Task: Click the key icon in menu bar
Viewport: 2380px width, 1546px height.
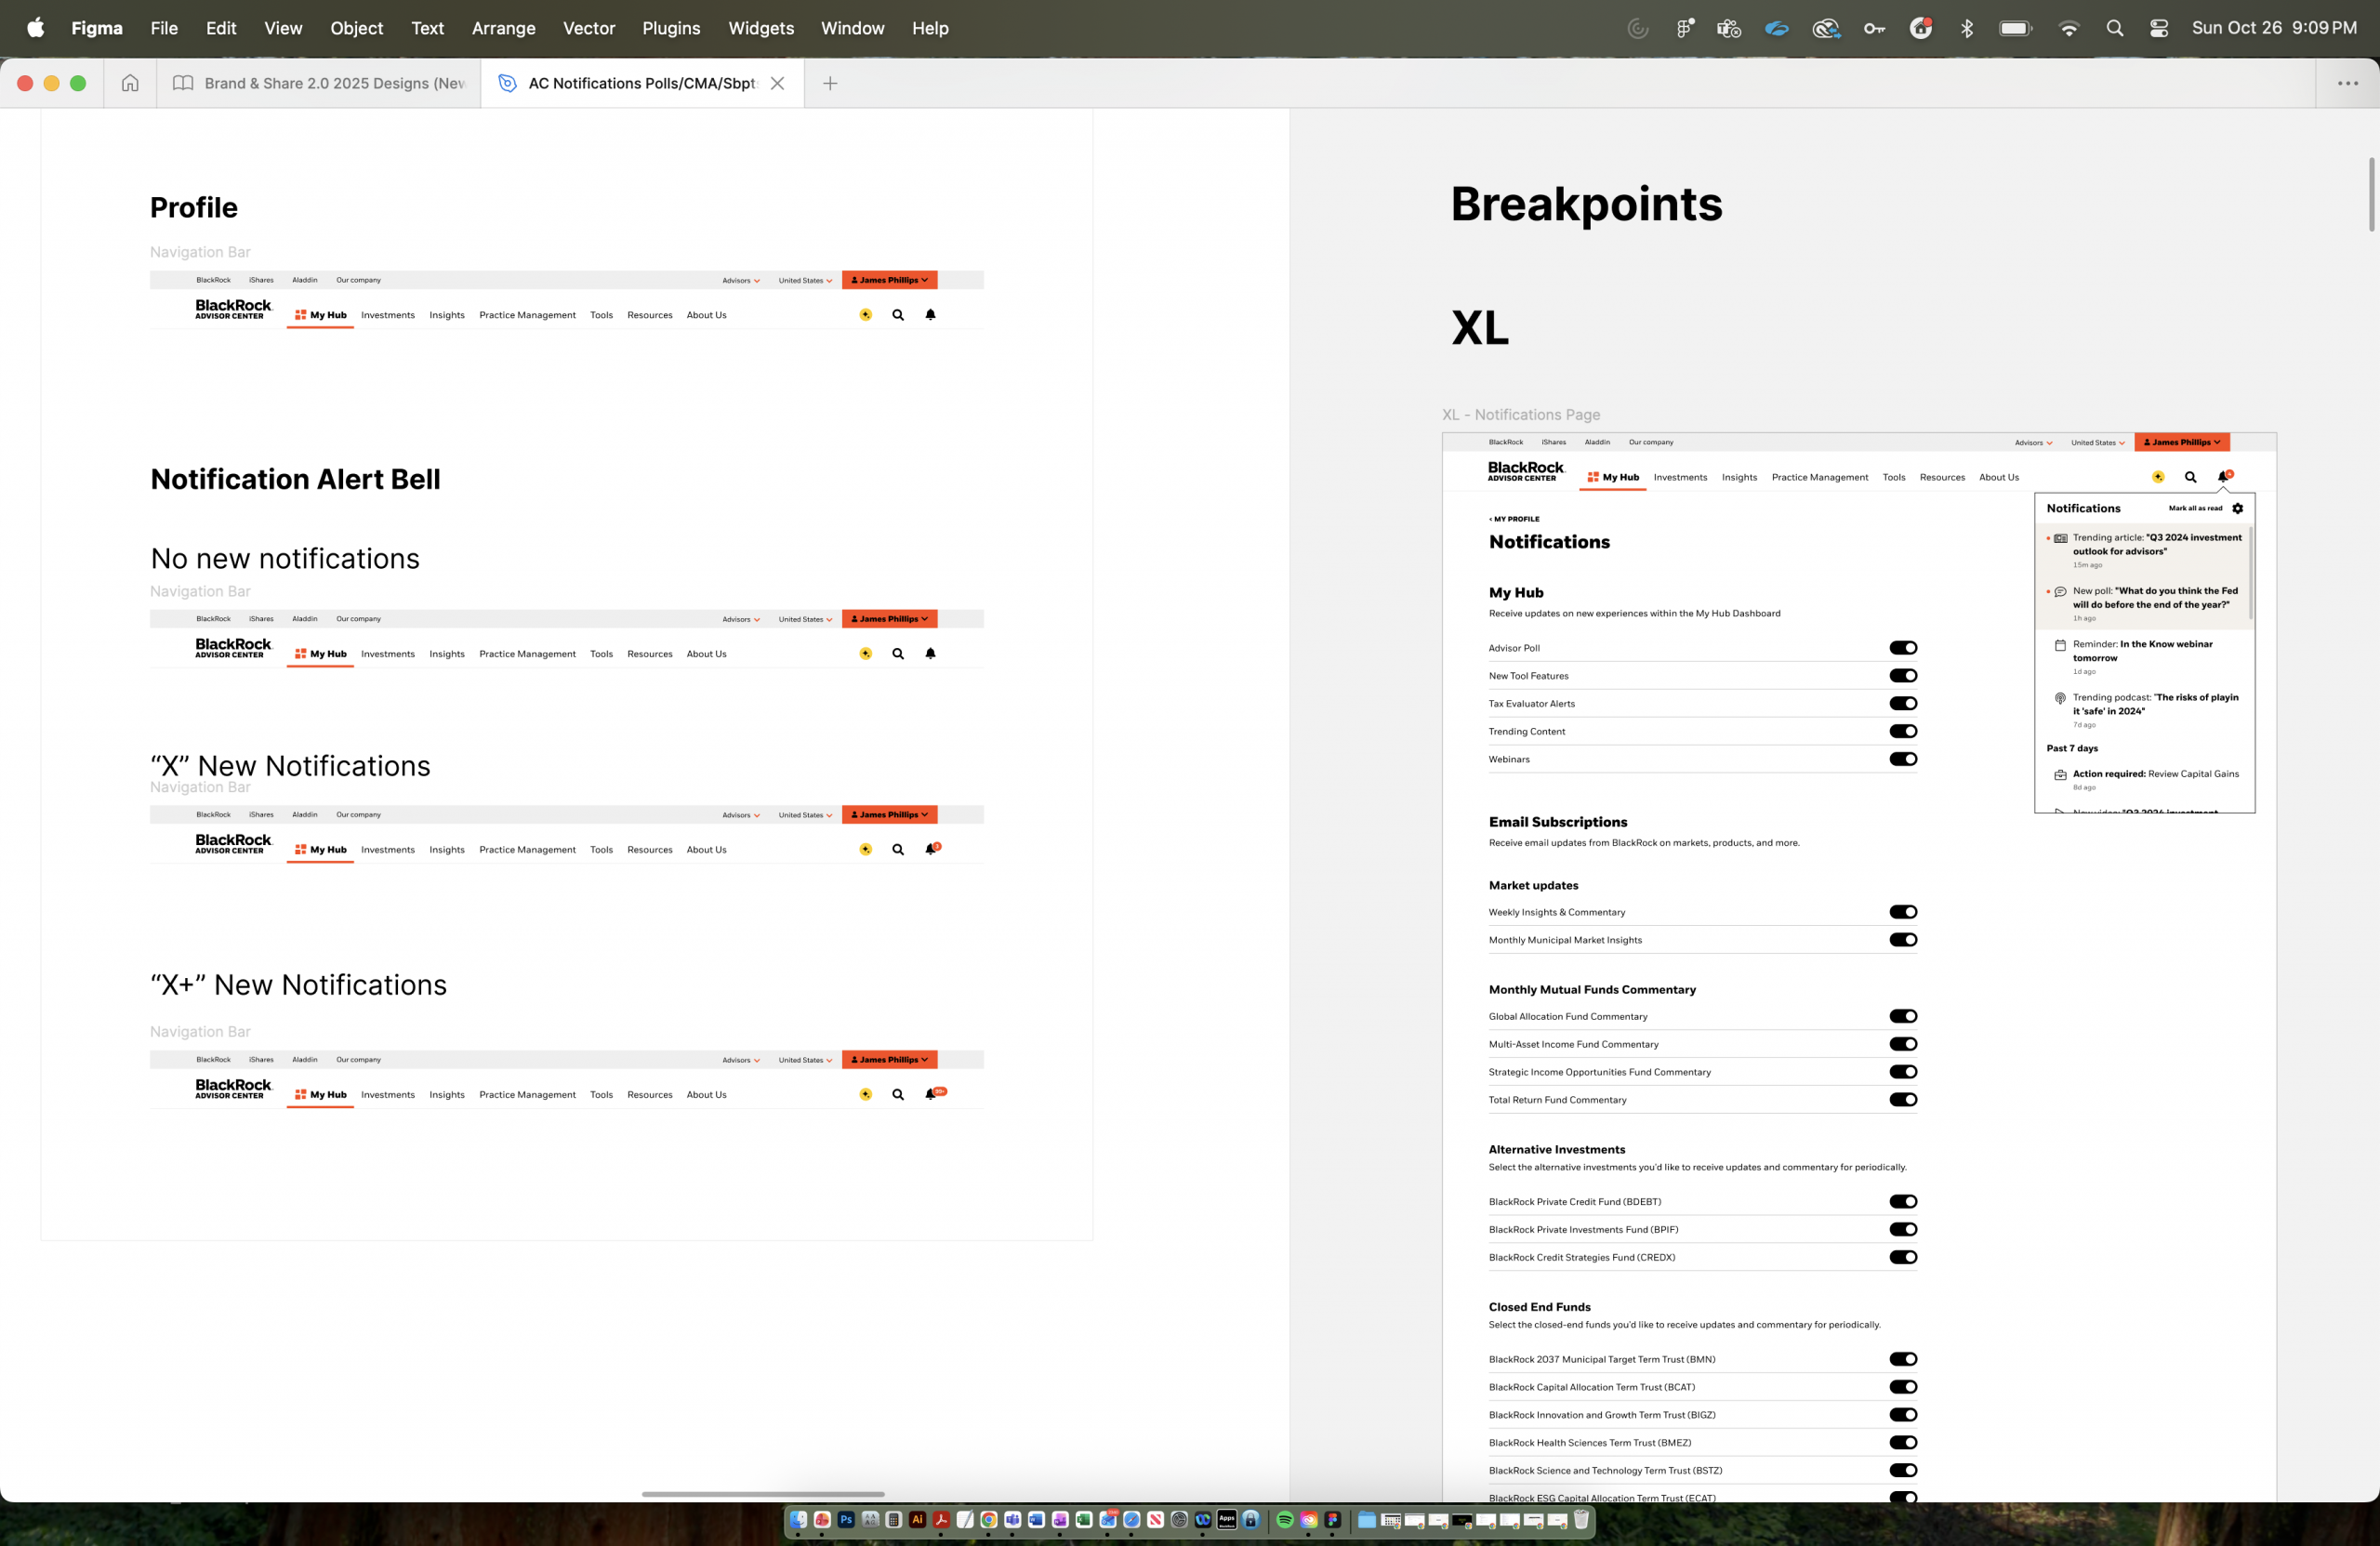Action: [1874, 28]
